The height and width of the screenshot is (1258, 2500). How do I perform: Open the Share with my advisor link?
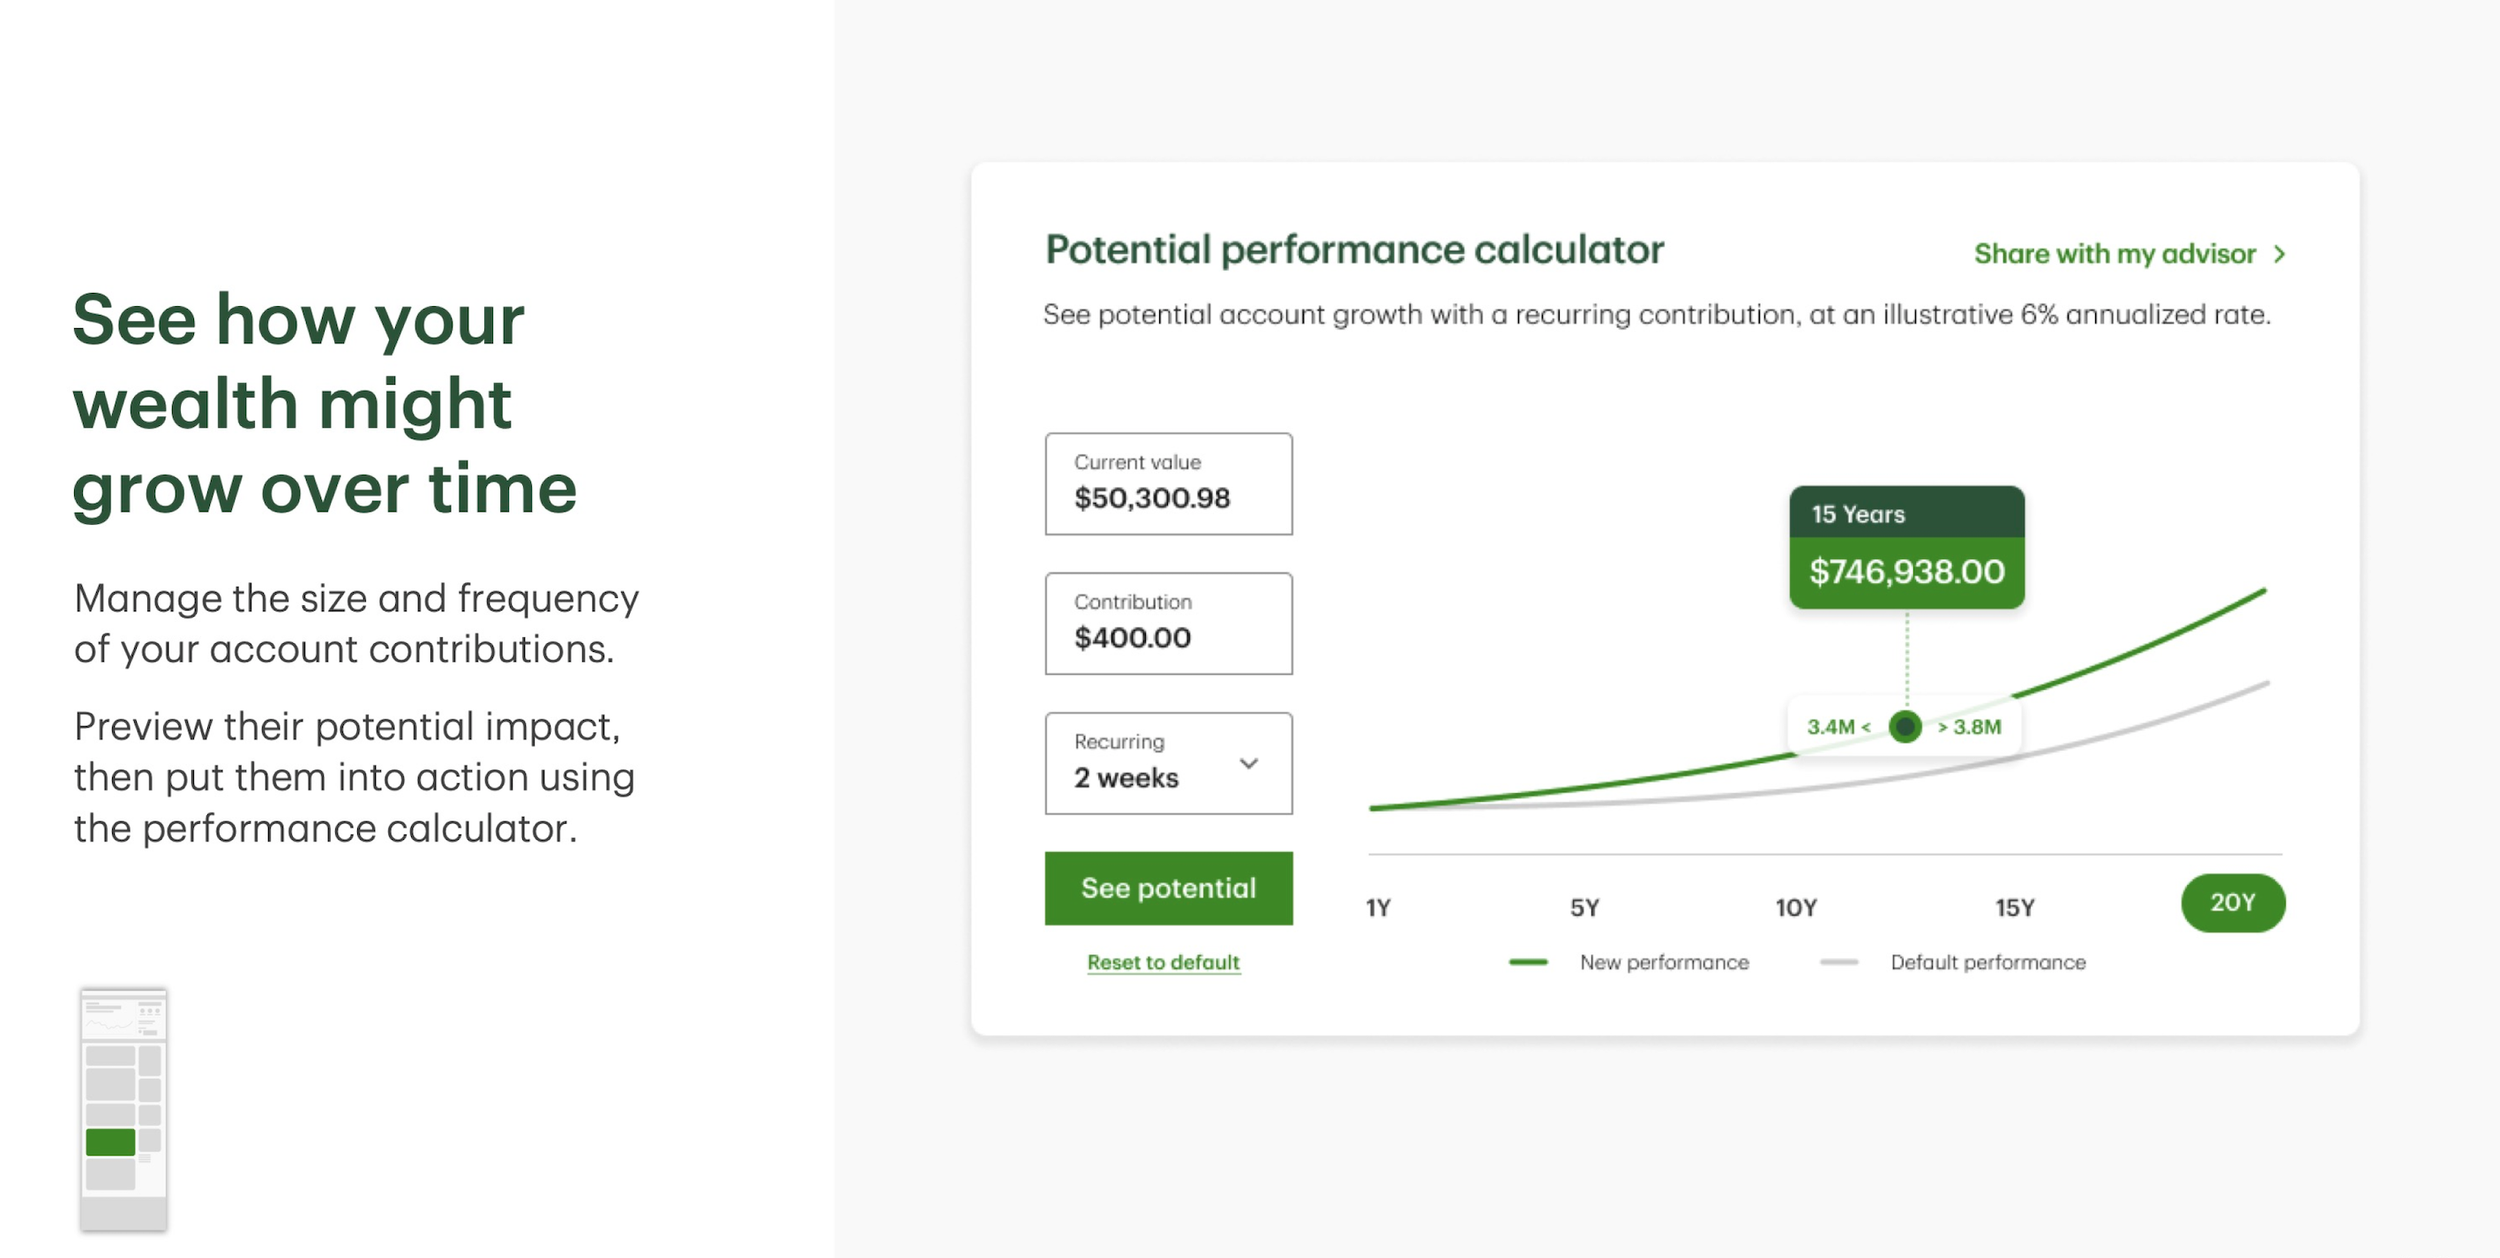pyautogui.click(x=2114, y=254)
